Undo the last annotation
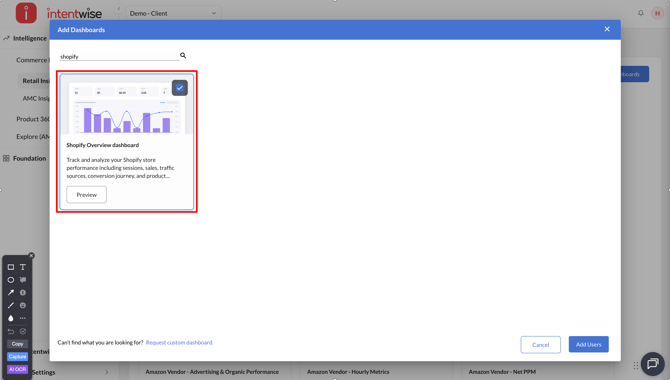 tap(11, 331)
